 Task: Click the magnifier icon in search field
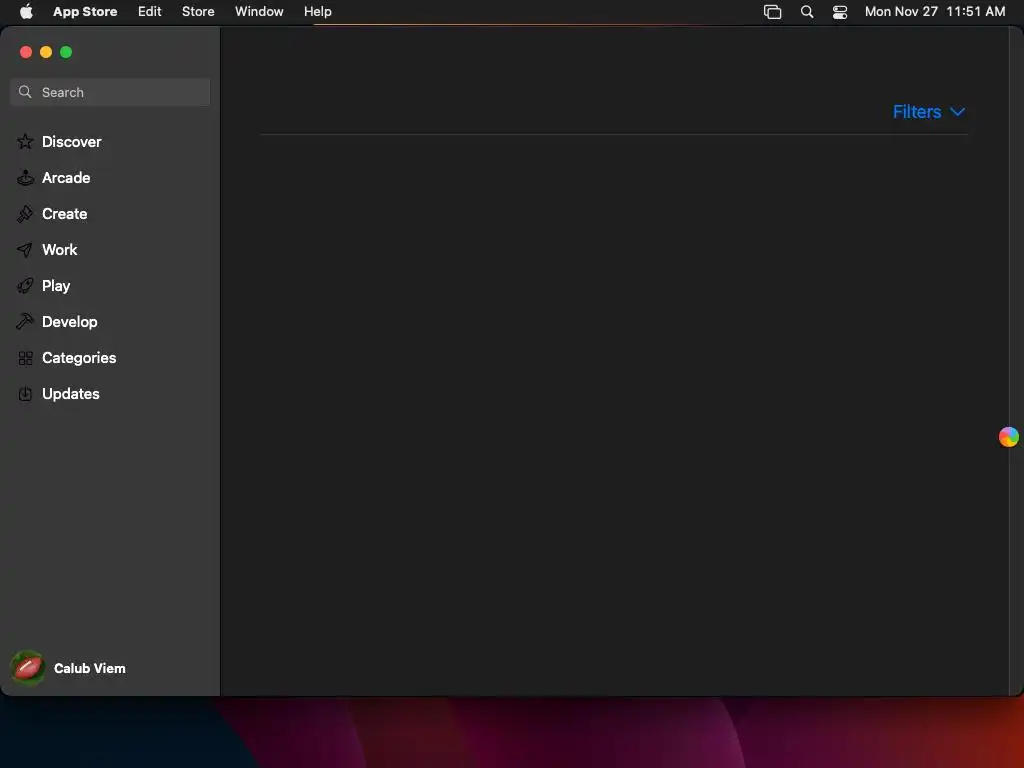[25, 92]
